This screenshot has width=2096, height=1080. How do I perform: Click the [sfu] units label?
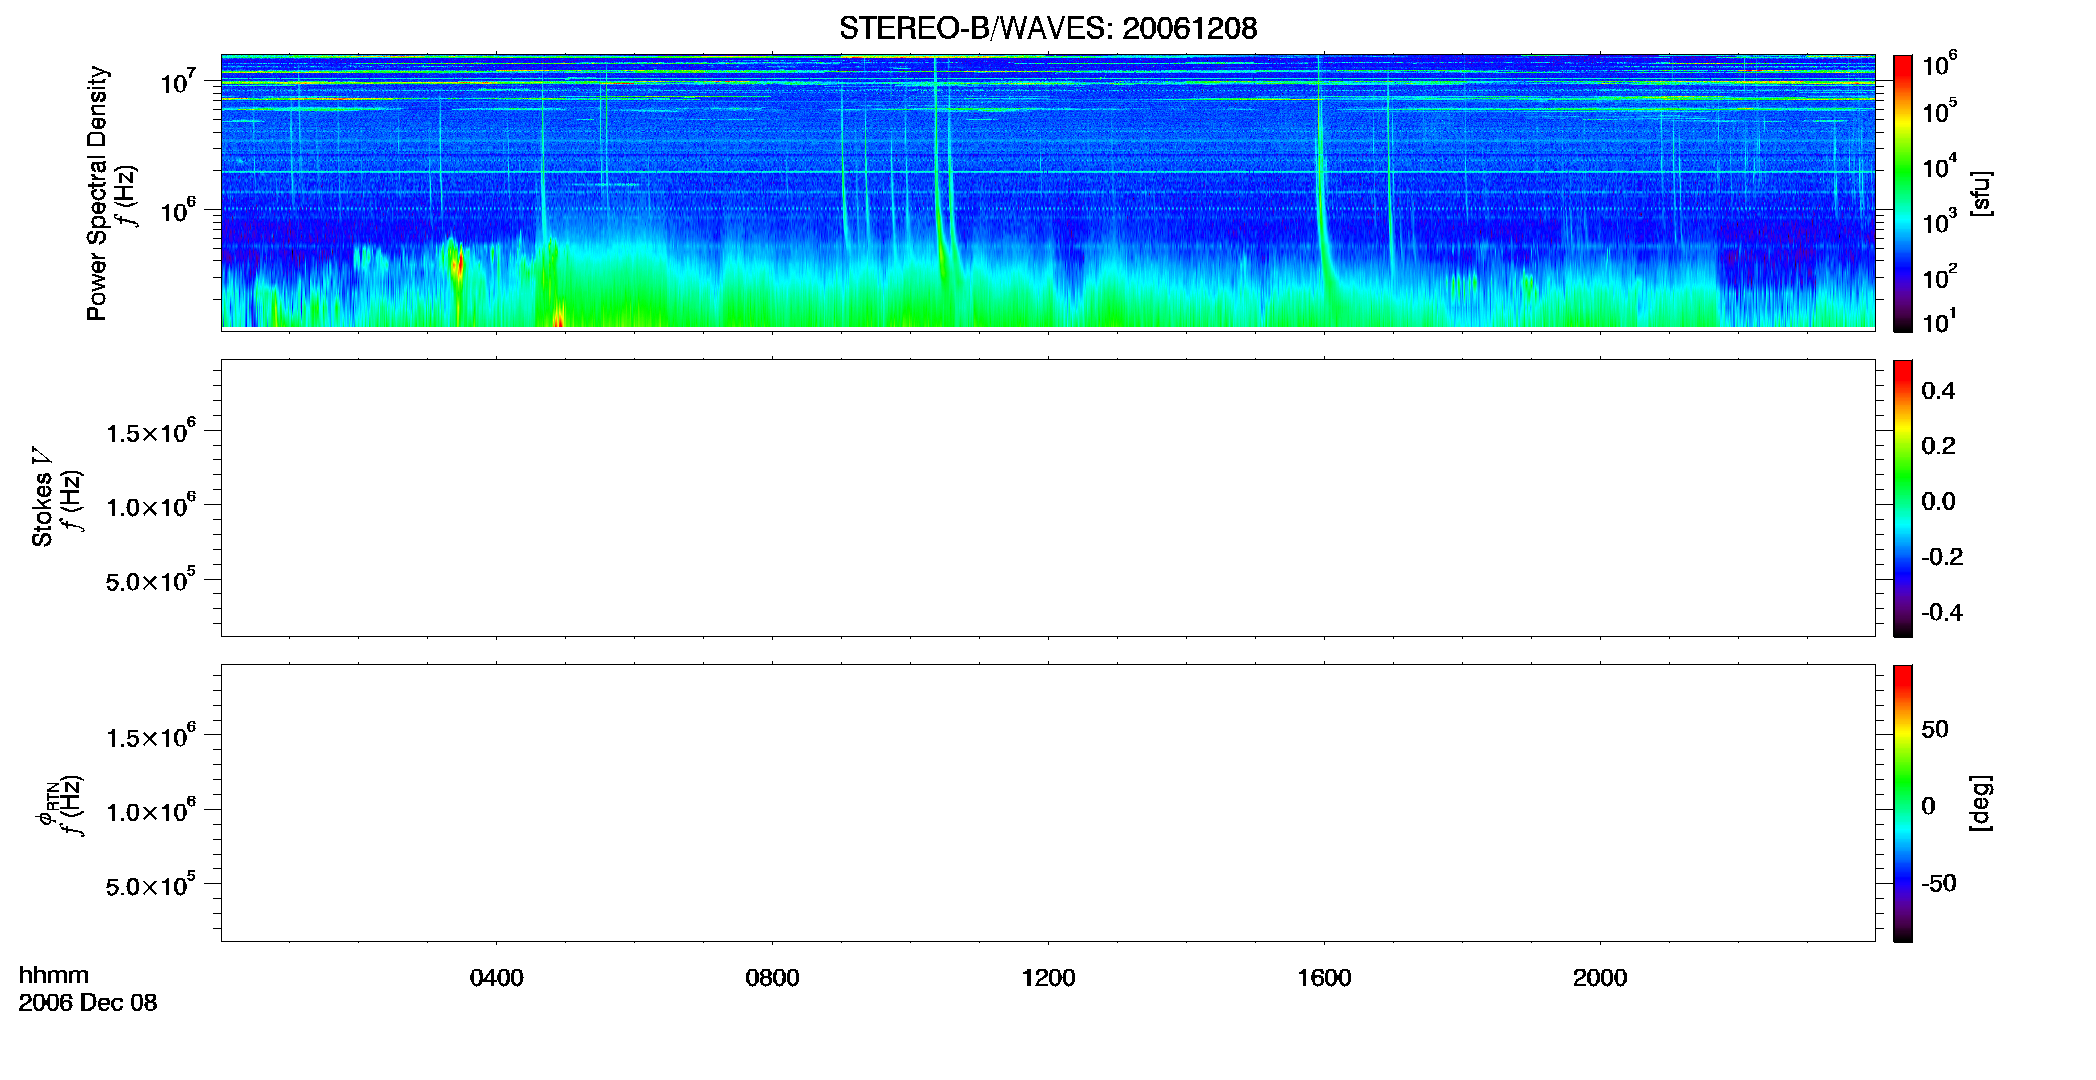(1980, 193)
